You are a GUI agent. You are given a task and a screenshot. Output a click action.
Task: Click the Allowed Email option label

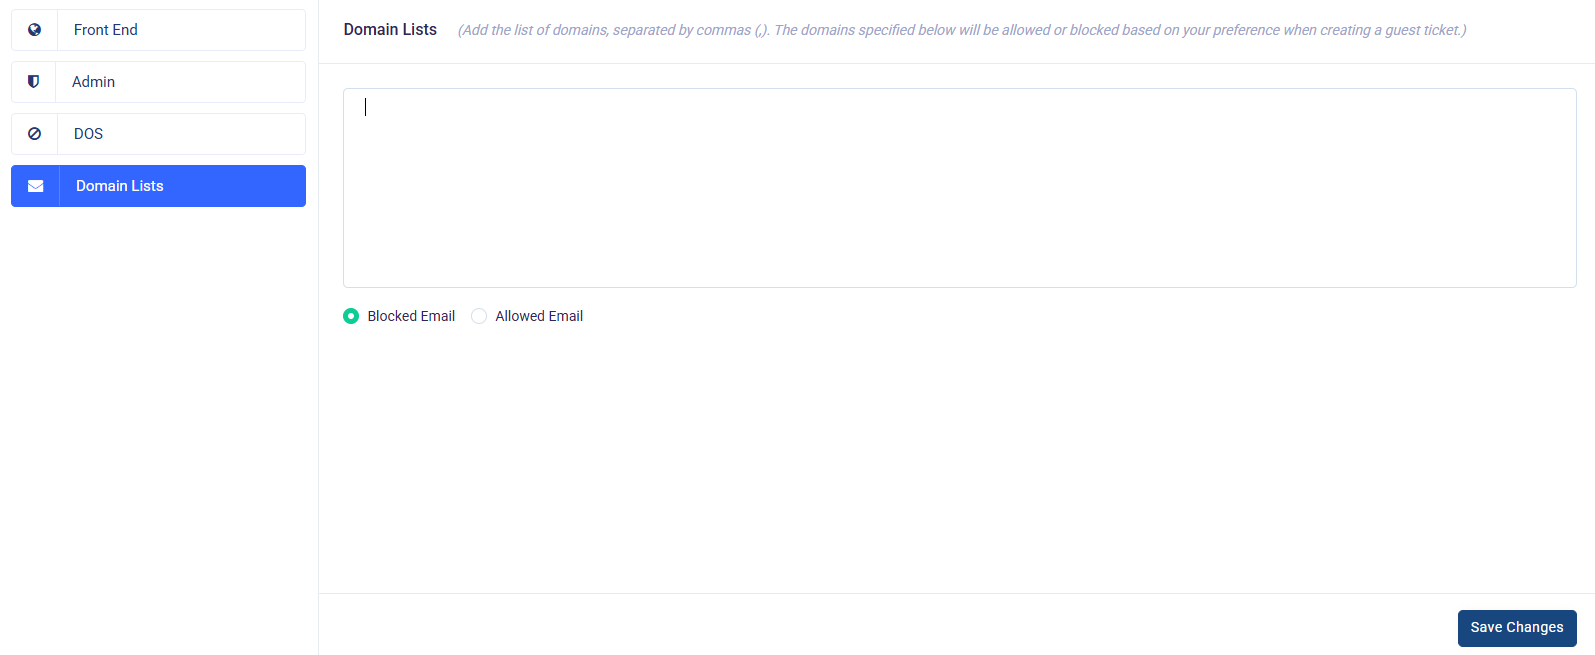click(x=539, y=316)
